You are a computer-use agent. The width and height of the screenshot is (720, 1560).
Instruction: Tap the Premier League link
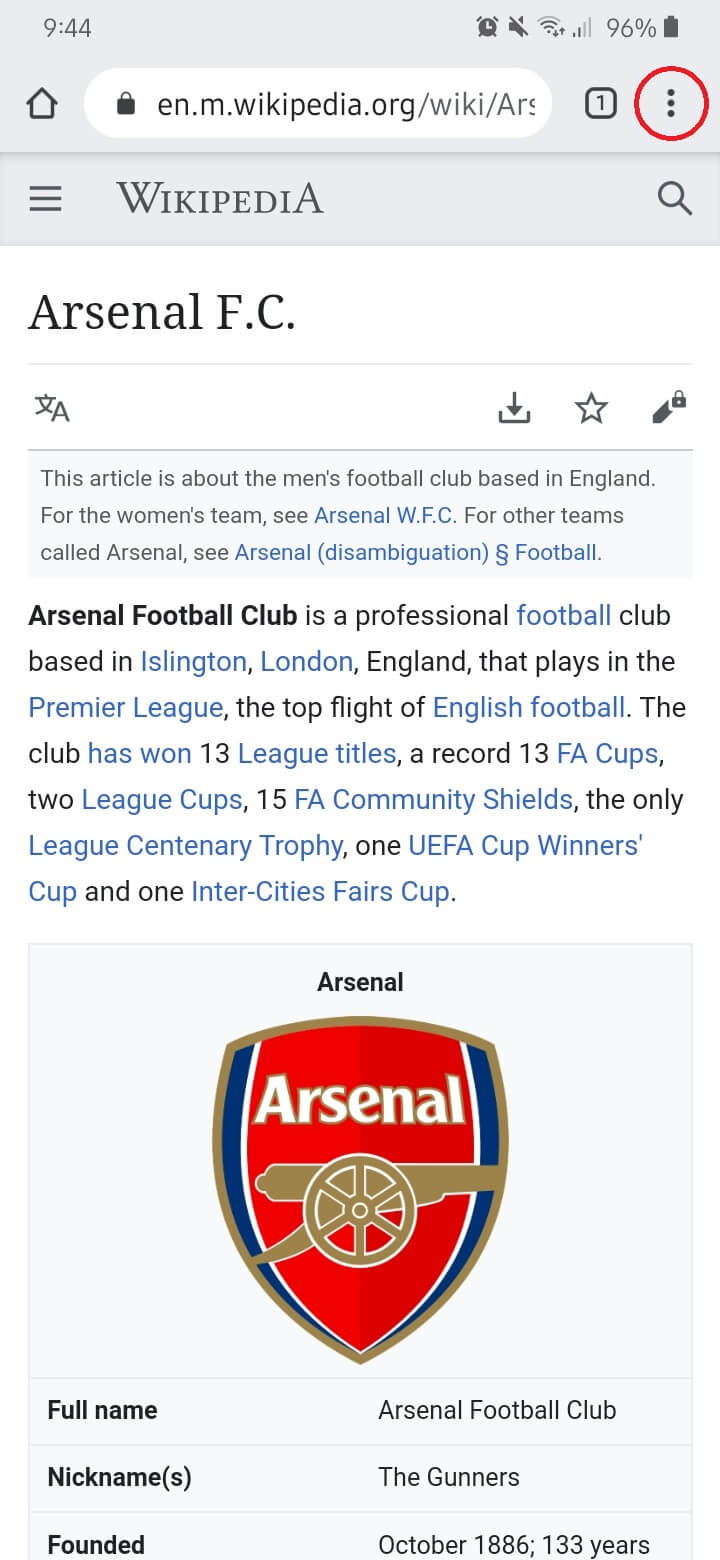tap(125, 708)
